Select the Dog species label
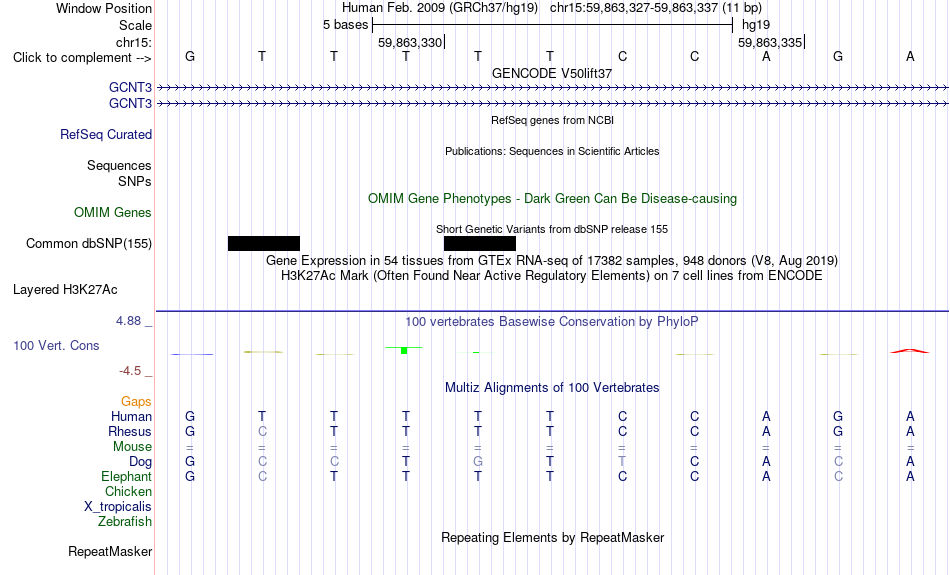Screen dimensions: 950x575 [x=141, y=462]
